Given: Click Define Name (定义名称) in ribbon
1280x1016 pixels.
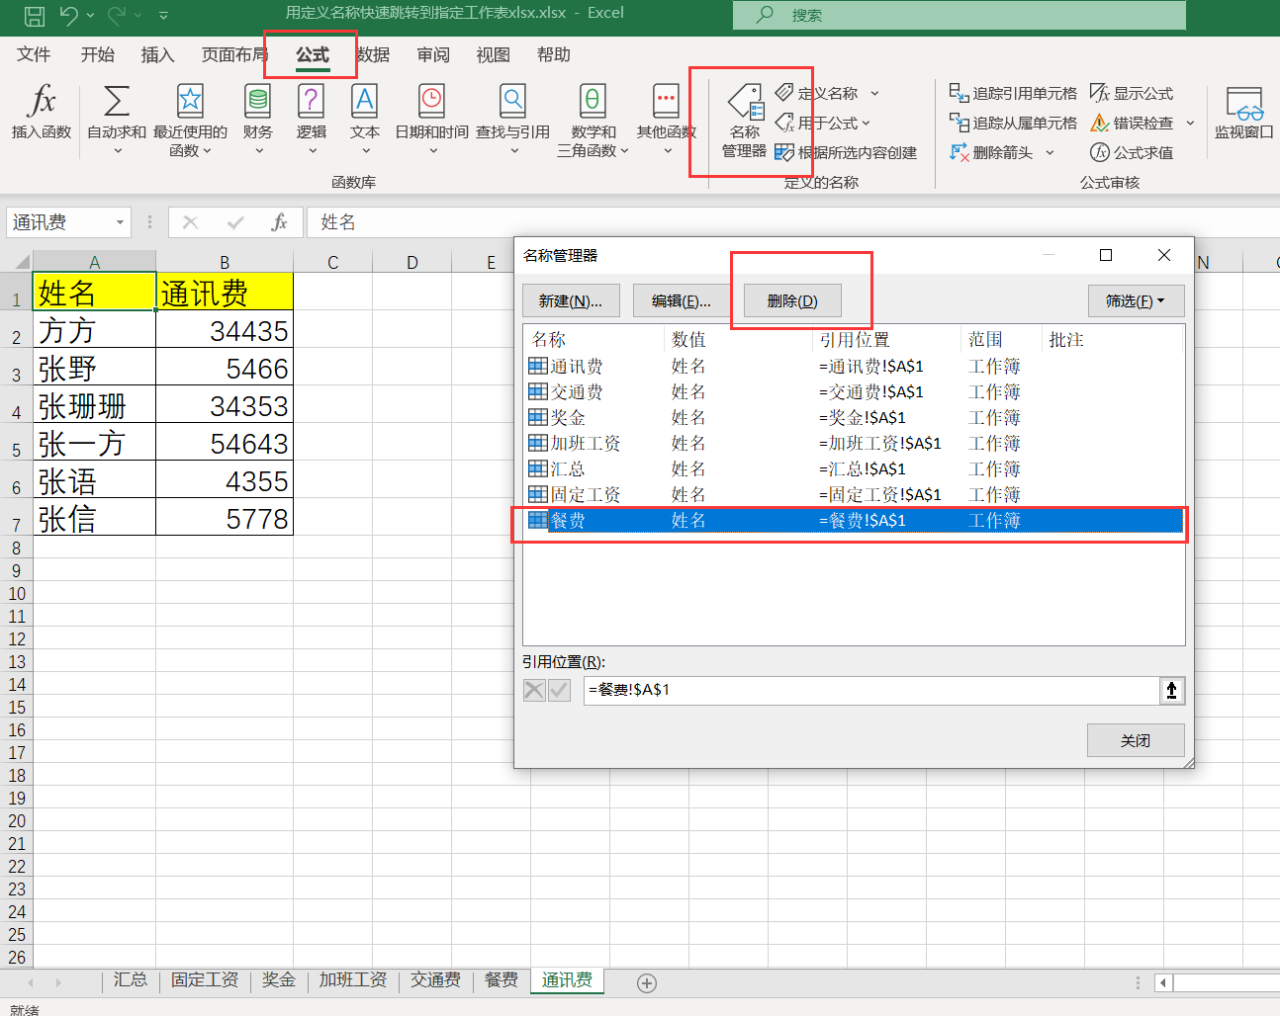Looking at the screenshot, I should 817,93.
